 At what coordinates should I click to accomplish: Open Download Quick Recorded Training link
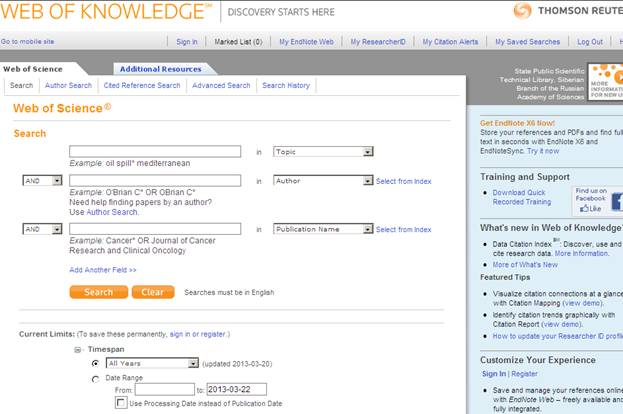tap(522, 197)
